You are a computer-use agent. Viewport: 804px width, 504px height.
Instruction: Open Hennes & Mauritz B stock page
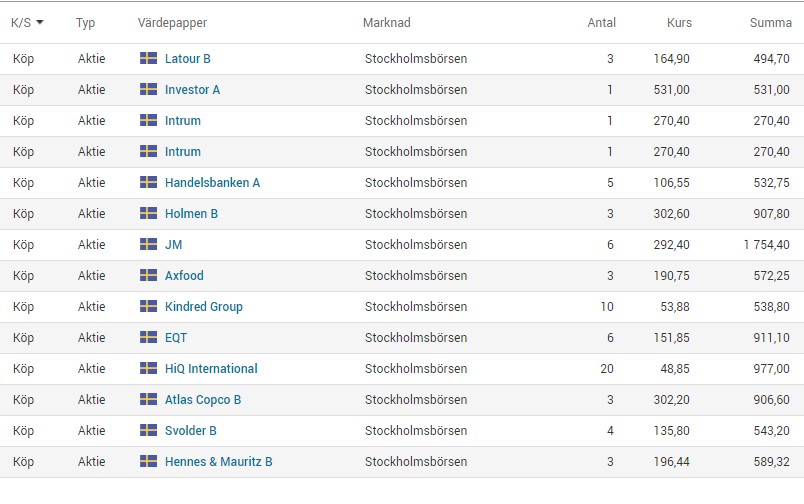coord(218,461)
